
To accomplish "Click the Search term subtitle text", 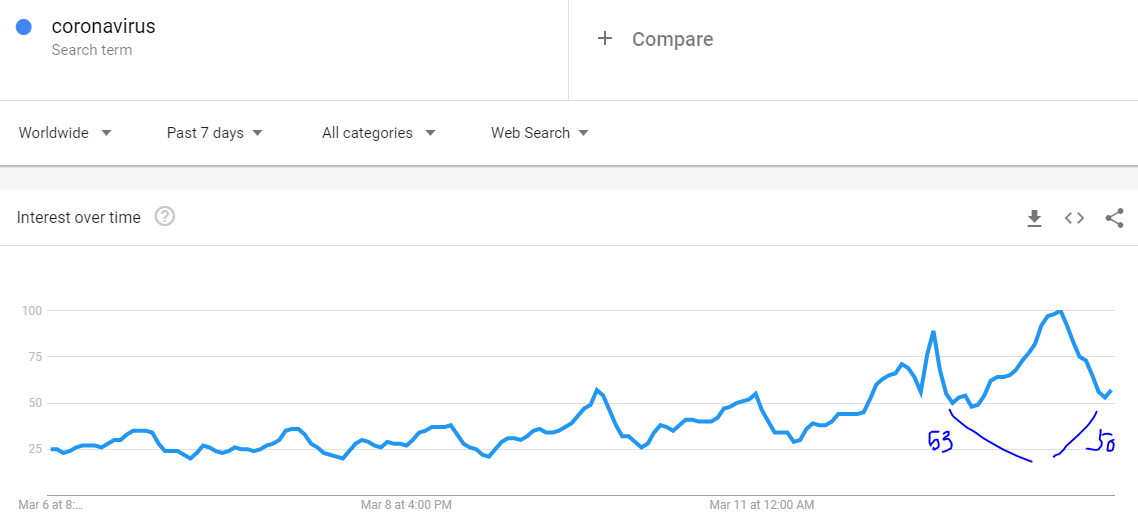I will pyautogui.click(x=91, y=50).
